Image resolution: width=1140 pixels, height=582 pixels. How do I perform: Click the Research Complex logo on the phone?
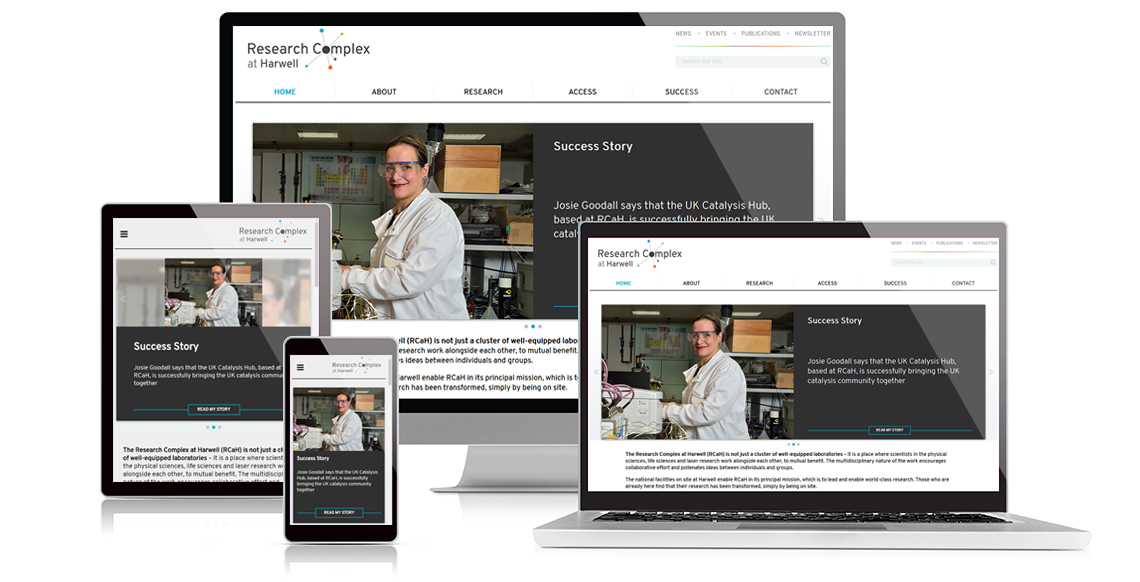tap(357, 365)
